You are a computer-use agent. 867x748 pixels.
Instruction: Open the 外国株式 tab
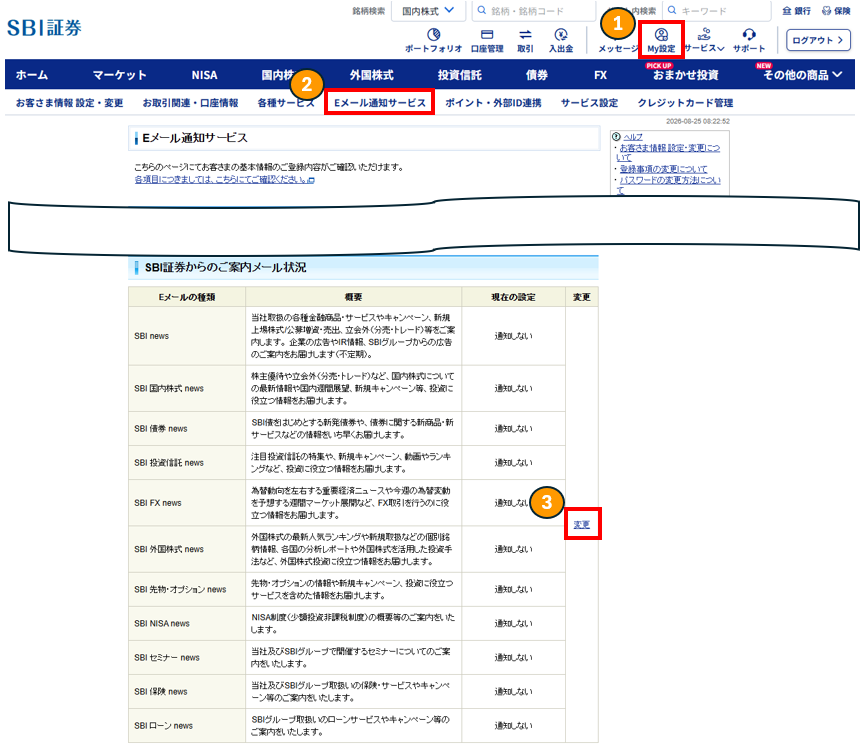[372, 75]
